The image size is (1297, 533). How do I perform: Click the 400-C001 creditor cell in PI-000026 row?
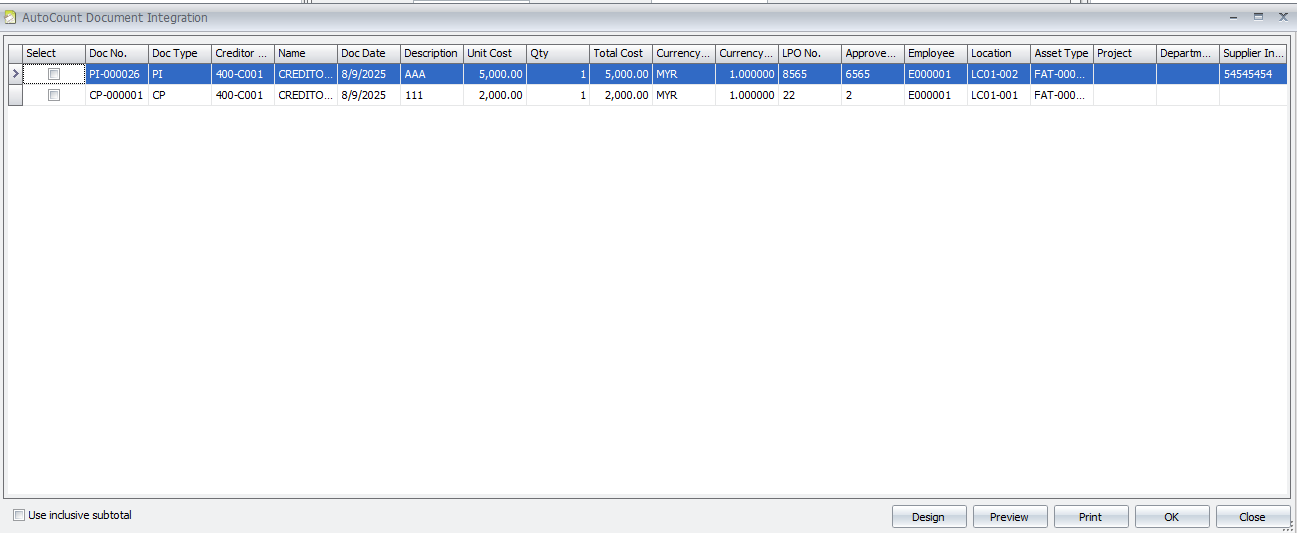click(x=243, y=74)
